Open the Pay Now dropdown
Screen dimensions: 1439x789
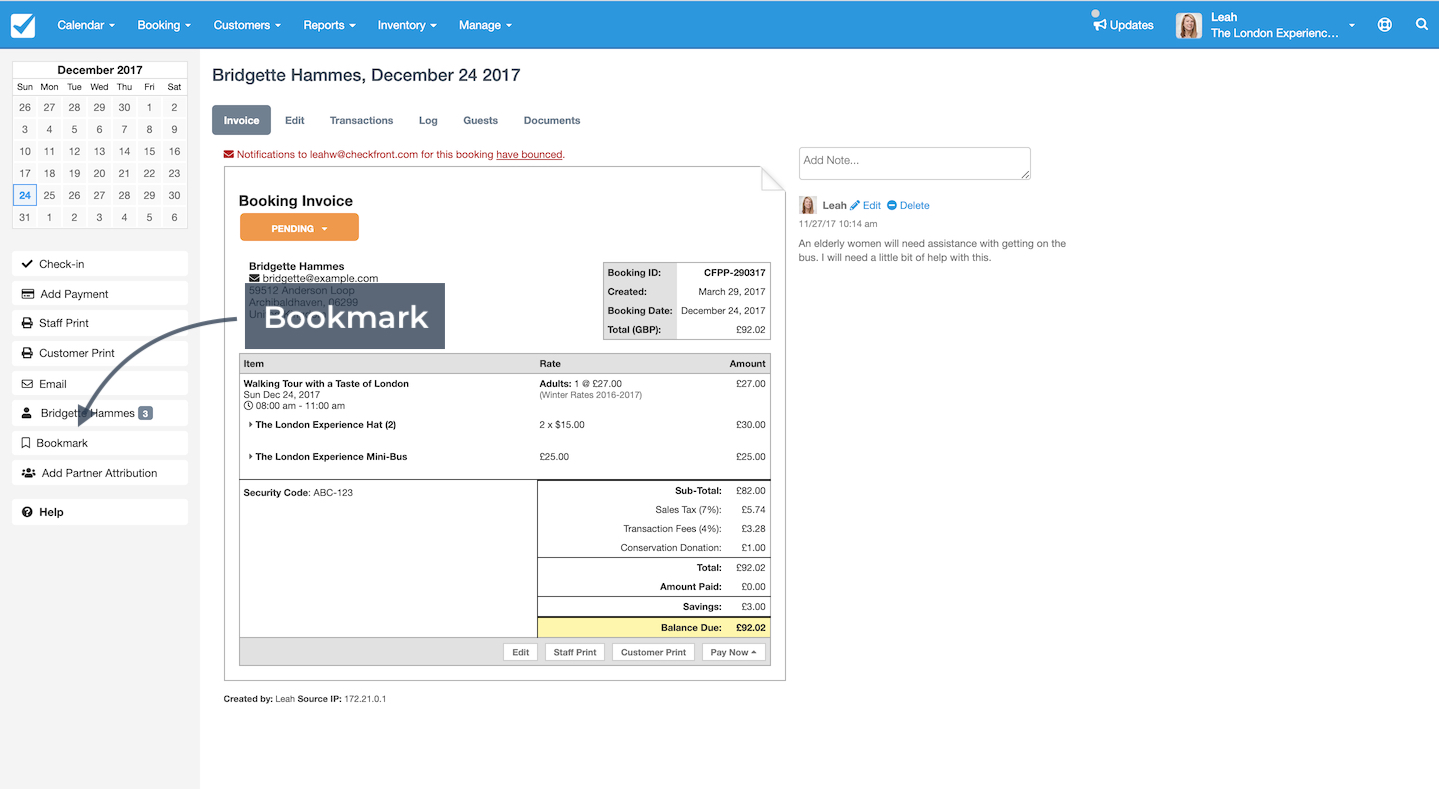pos(733,652)
